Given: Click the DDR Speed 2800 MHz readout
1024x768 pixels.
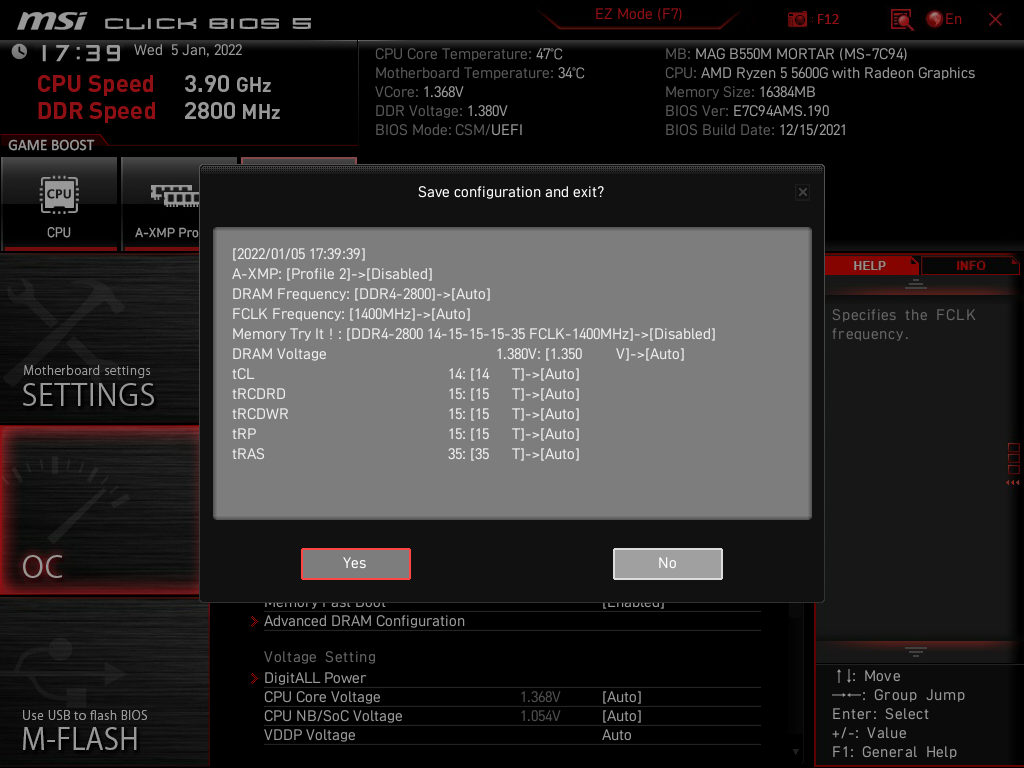Looking at the screenshot, I should [159, 111].
